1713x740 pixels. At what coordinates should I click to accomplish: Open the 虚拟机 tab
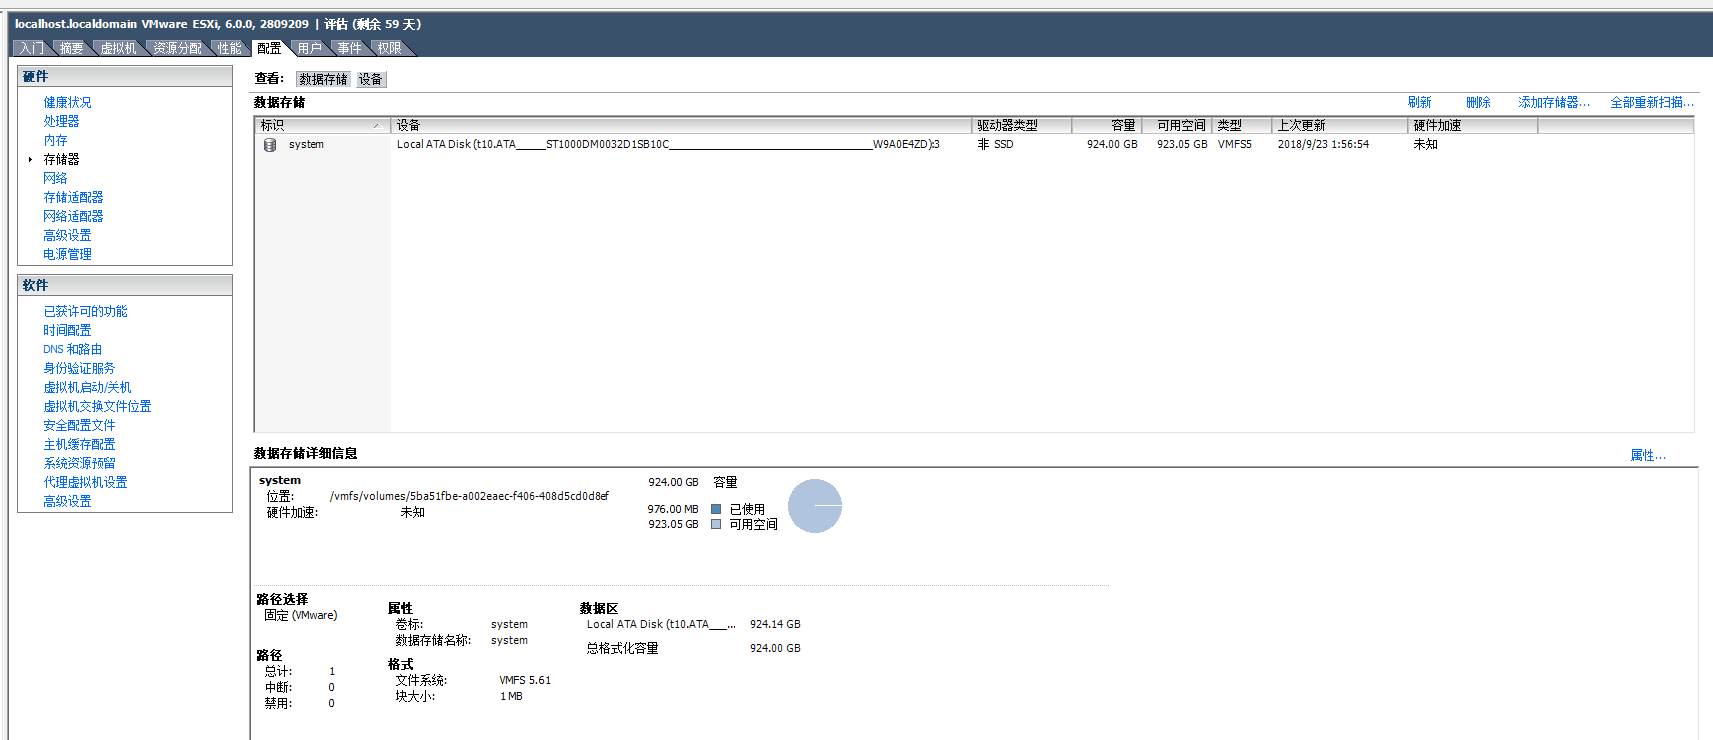[118, 48]
